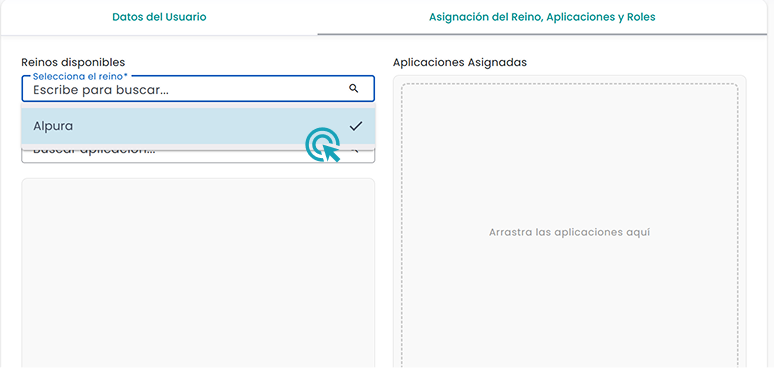Click the magnifier icon in reino field
774x368 pixels.
click(353, 88)
